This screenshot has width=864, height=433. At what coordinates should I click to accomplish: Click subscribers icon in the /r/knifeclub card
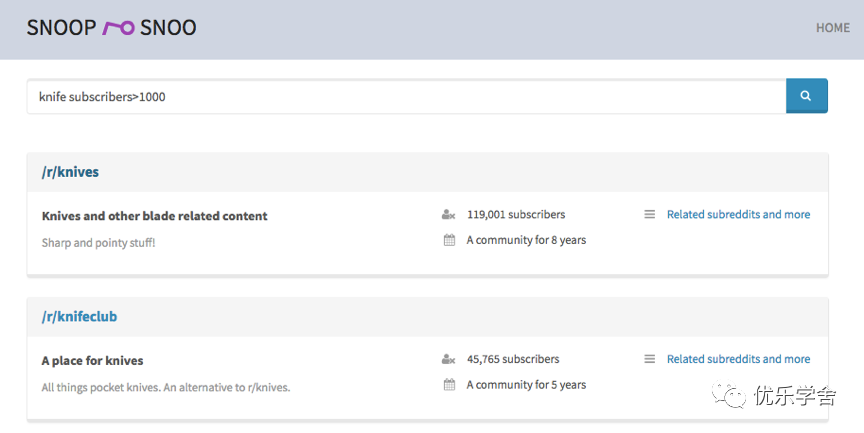pos(448,360)
